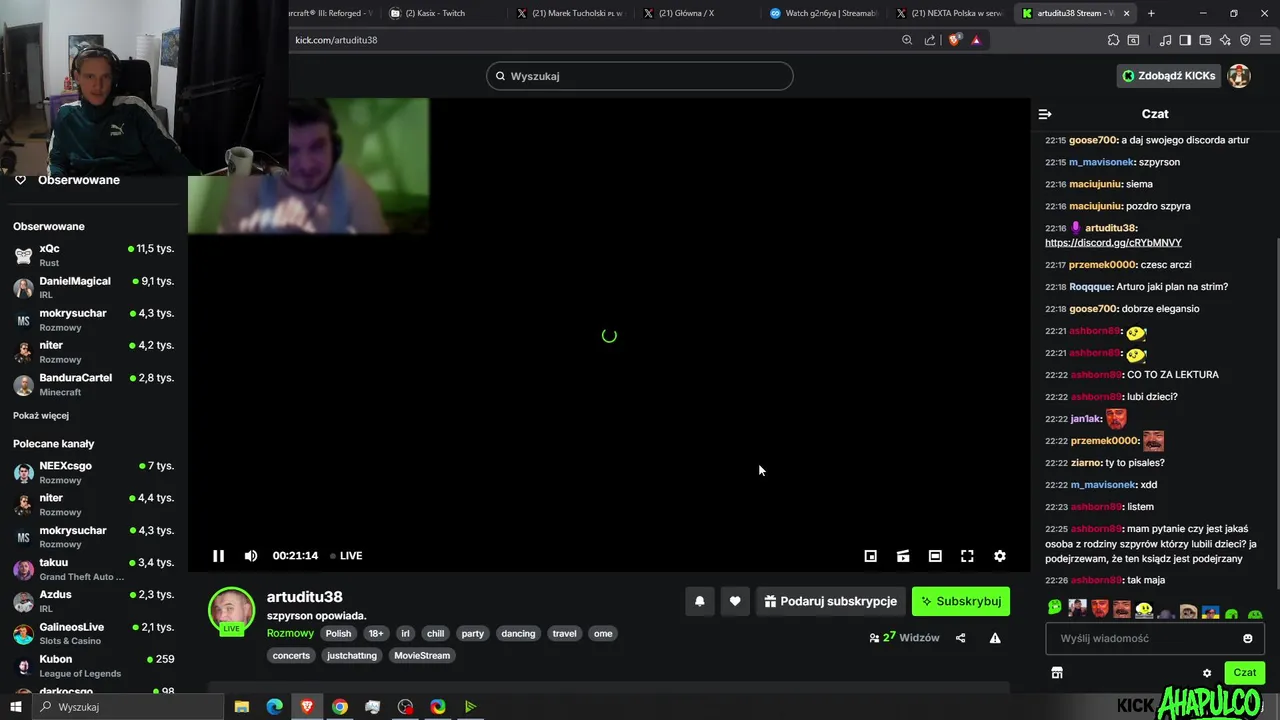Open xQc channel in Obserwowane list
The image size is (1280, 720).
click(x=93, y=255)
